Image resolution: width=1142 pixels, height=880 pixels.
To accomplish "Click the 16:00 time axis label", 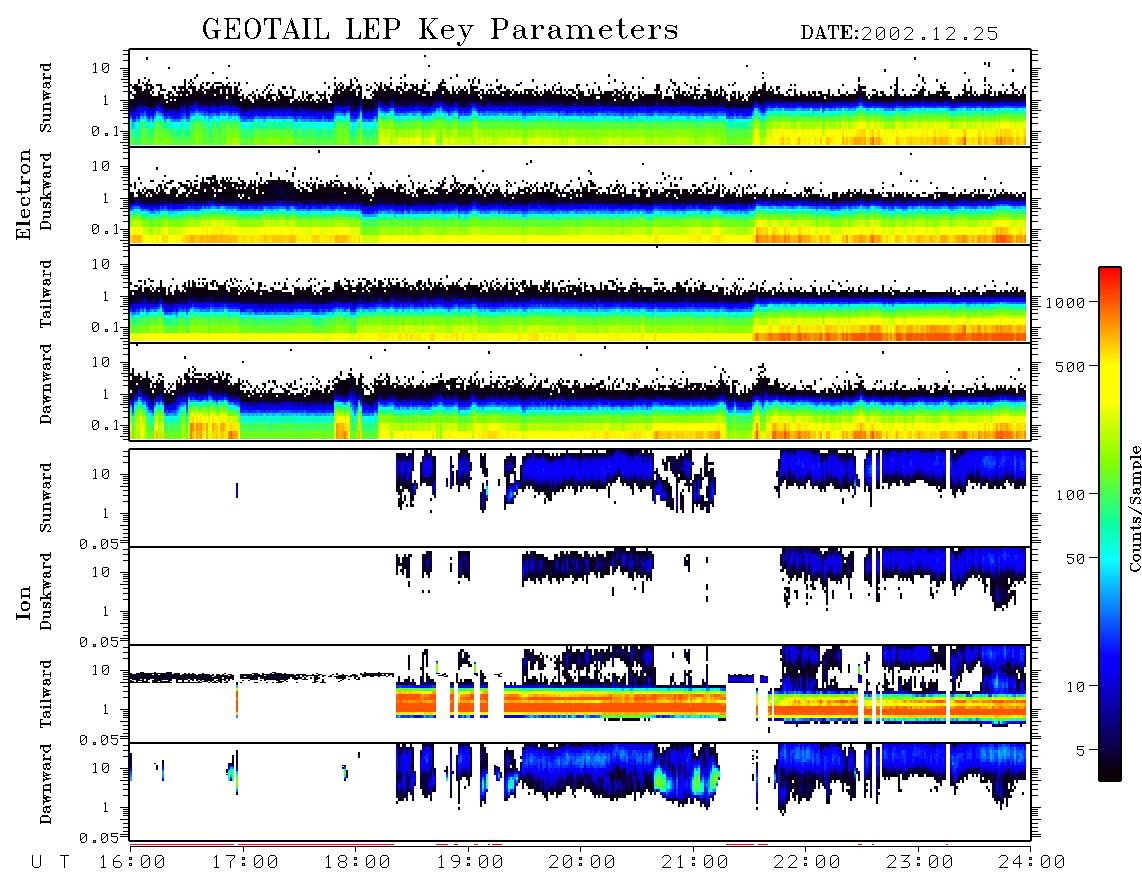I will tap(132, 862).
